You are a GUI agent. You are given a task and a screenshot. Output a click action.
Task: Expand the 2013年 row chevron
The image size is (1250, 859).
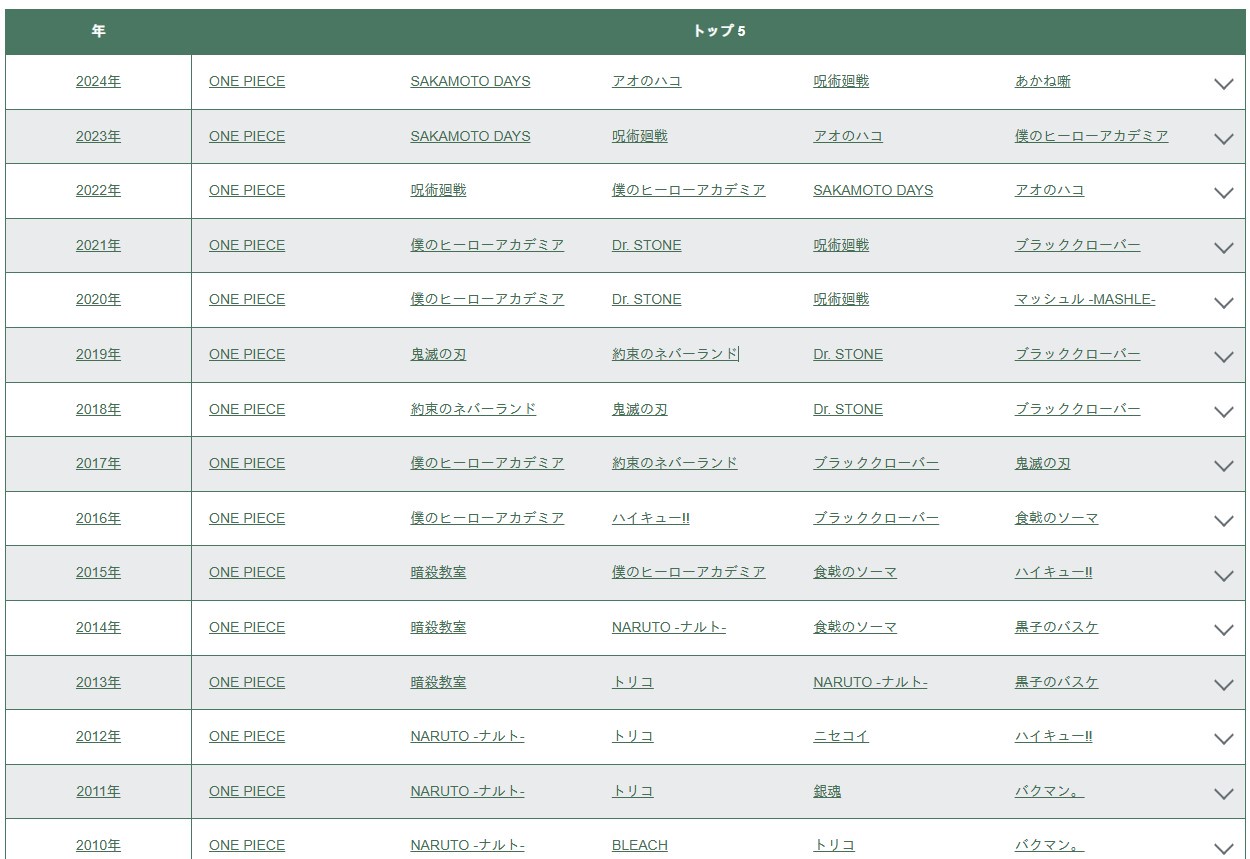click(x=1223, y=685)
